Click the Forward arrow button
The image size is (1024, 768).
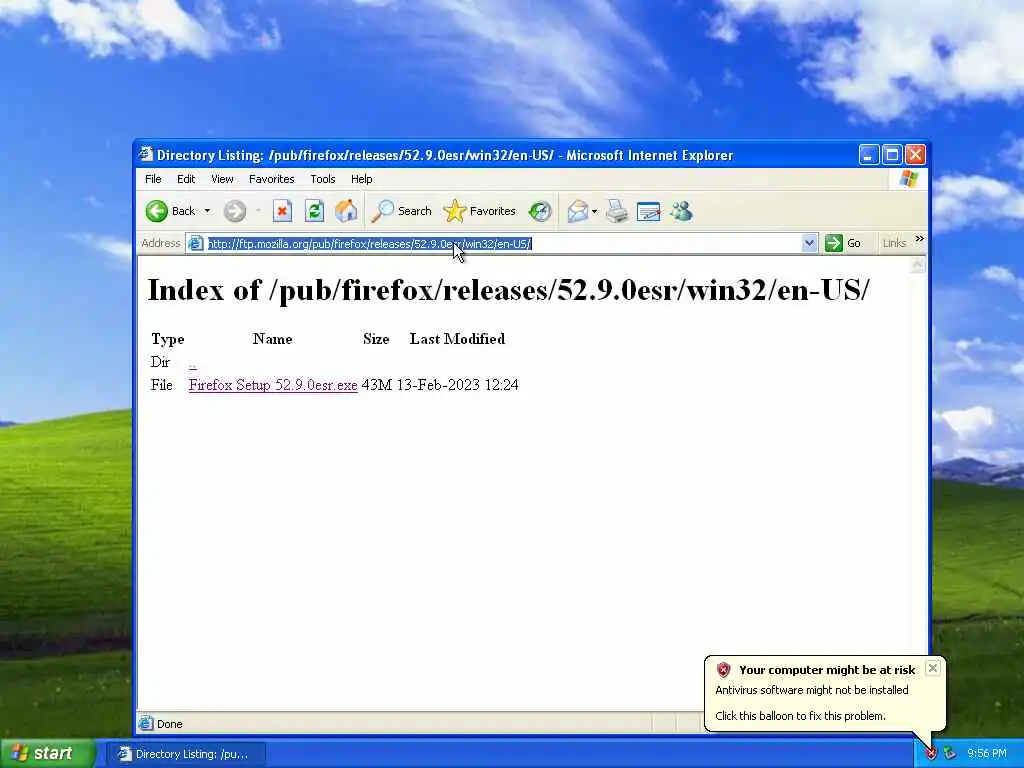[234, 211]
